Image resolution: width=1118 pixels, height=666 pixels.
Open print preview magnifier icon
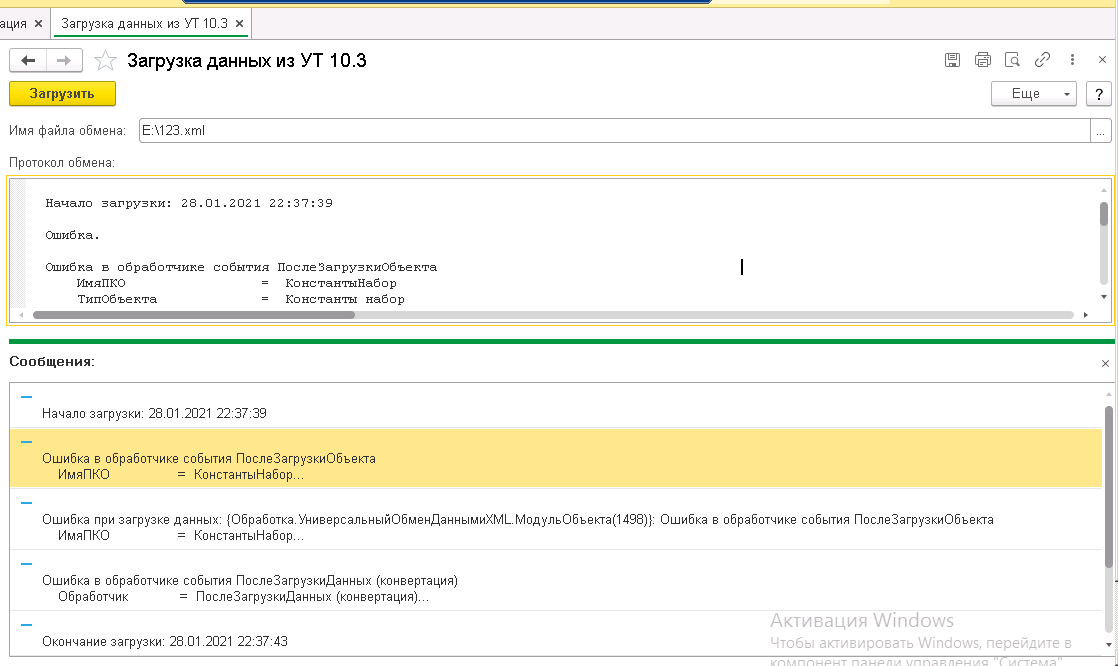coord(1012,60)
